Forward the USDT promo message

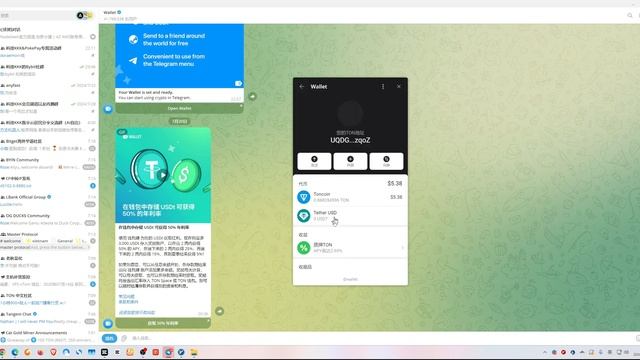tap(220, 311)
